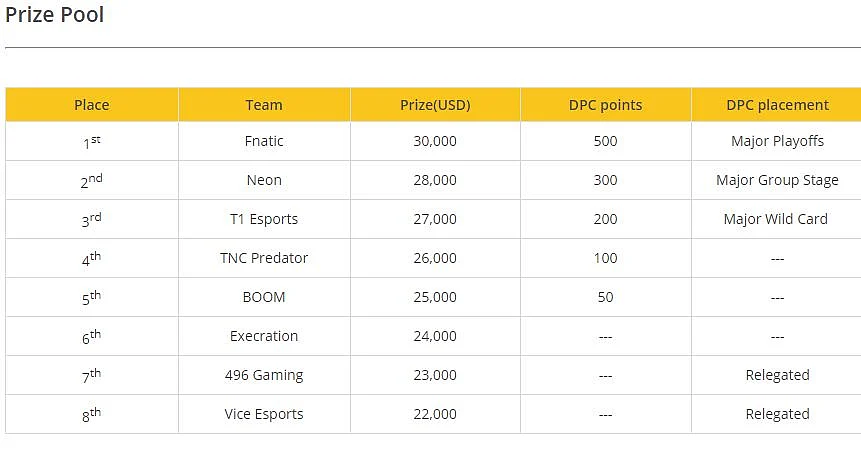
Task: Click the Prize(USD) column header
Action: 435,104
